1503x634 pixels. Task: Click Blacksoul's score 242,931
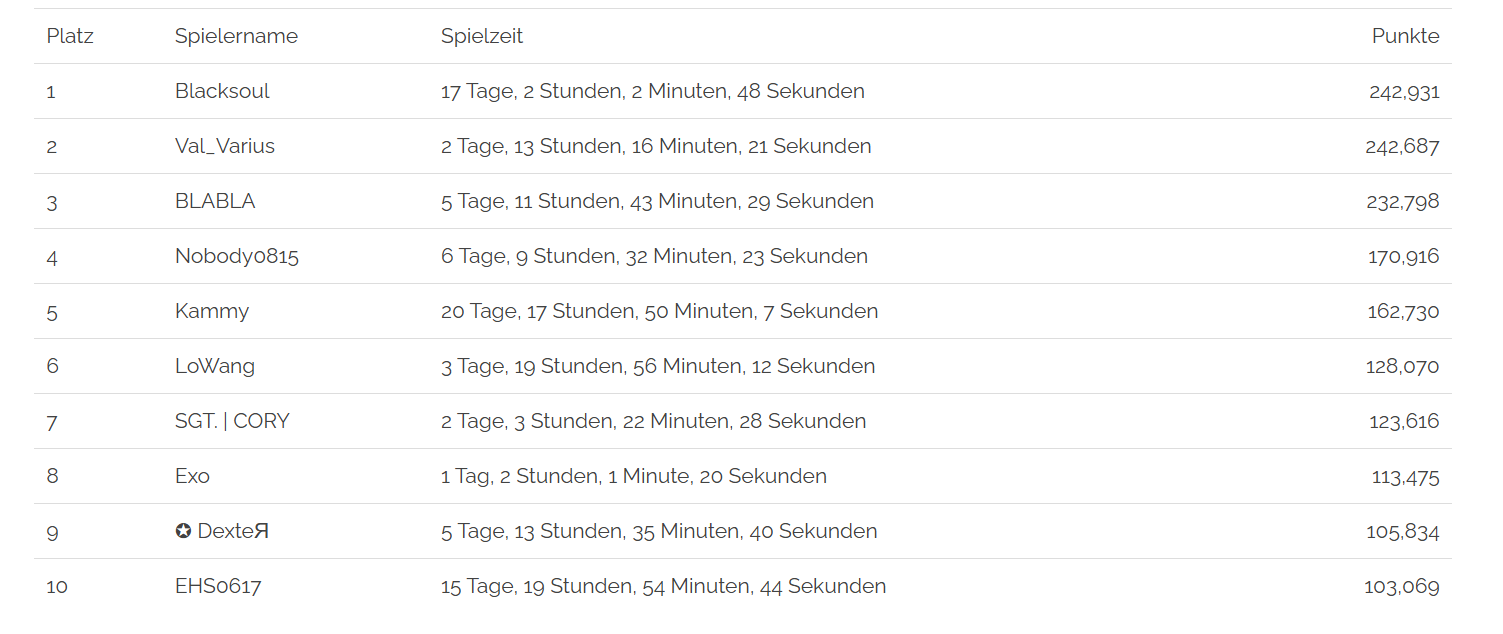tap(1404, 92)
